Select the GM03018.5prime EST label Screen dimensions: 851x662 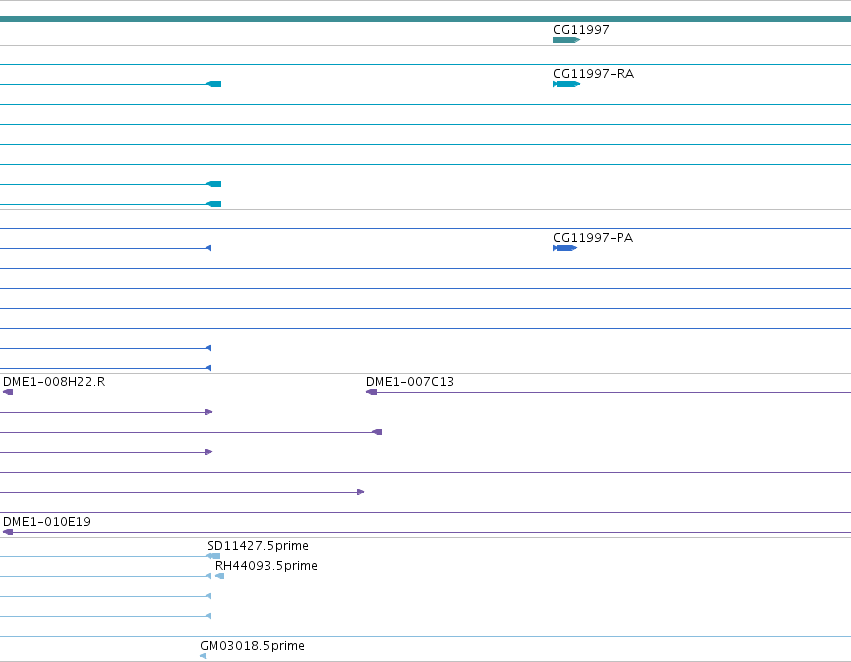[252, 645]
